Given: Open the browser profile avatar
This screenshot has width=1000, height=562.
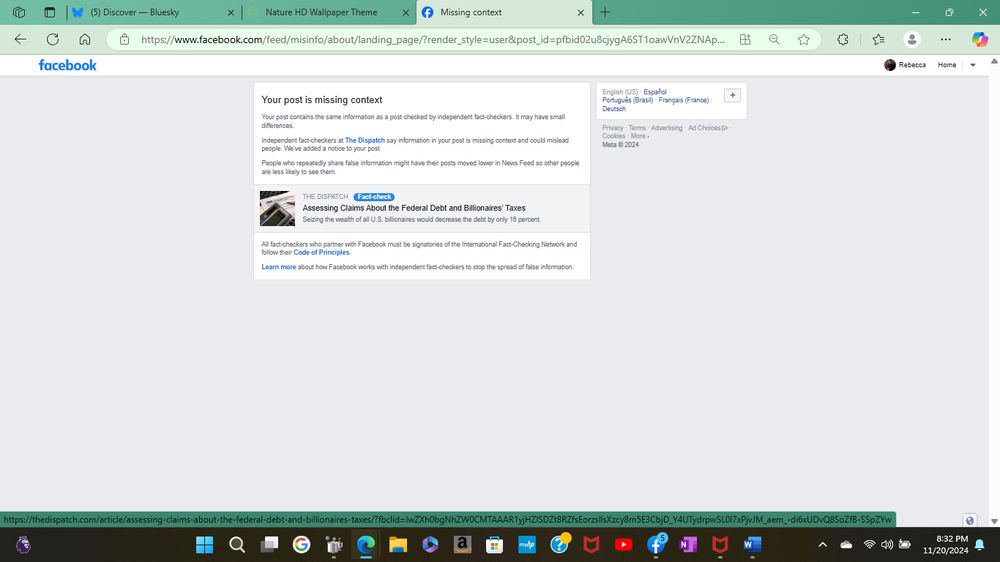Looking at the screenshot, I should (912, 40).
